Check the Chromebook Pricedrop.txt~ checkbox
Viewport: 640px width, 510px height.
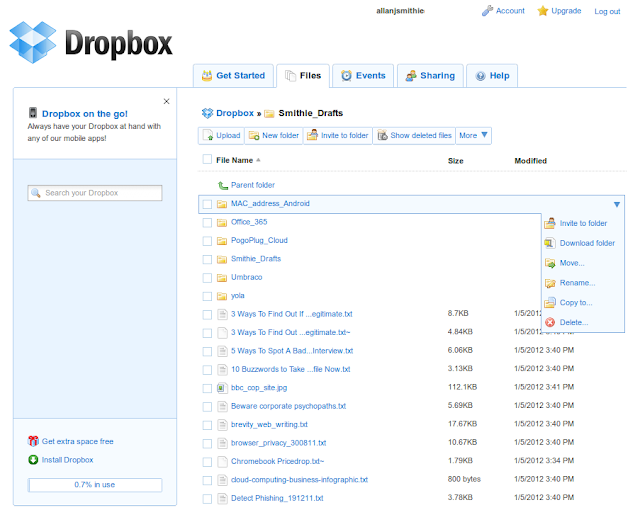click(x=207, y=462)
